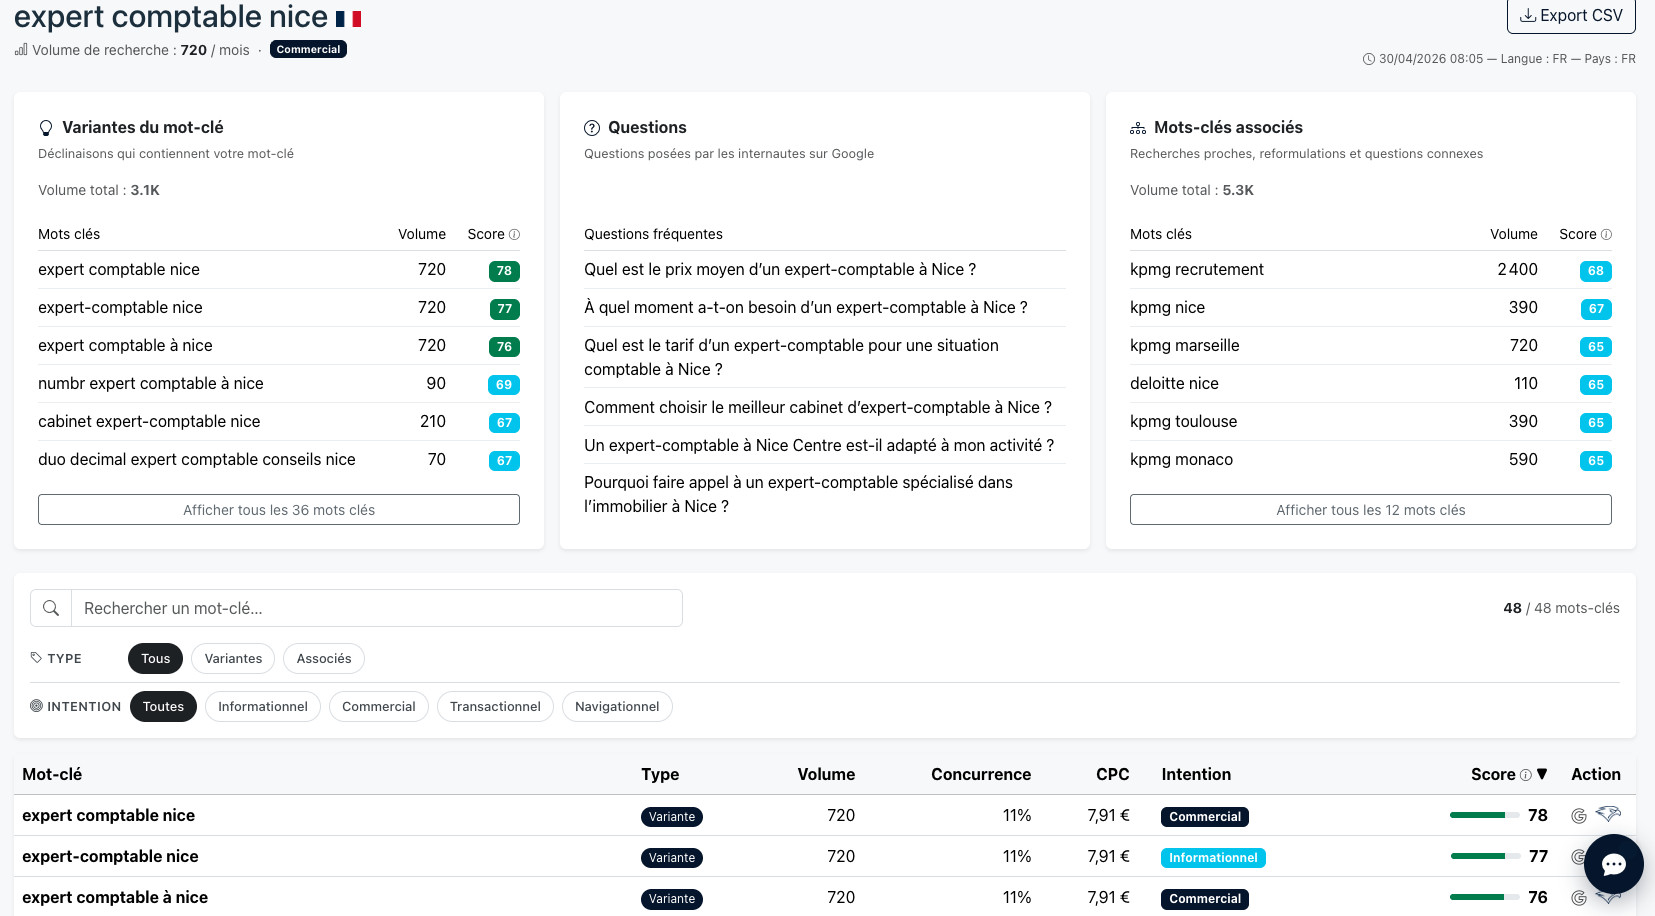
Task: Click the info icon beside Score in the bottom table header
Action: coord(1526,775)
